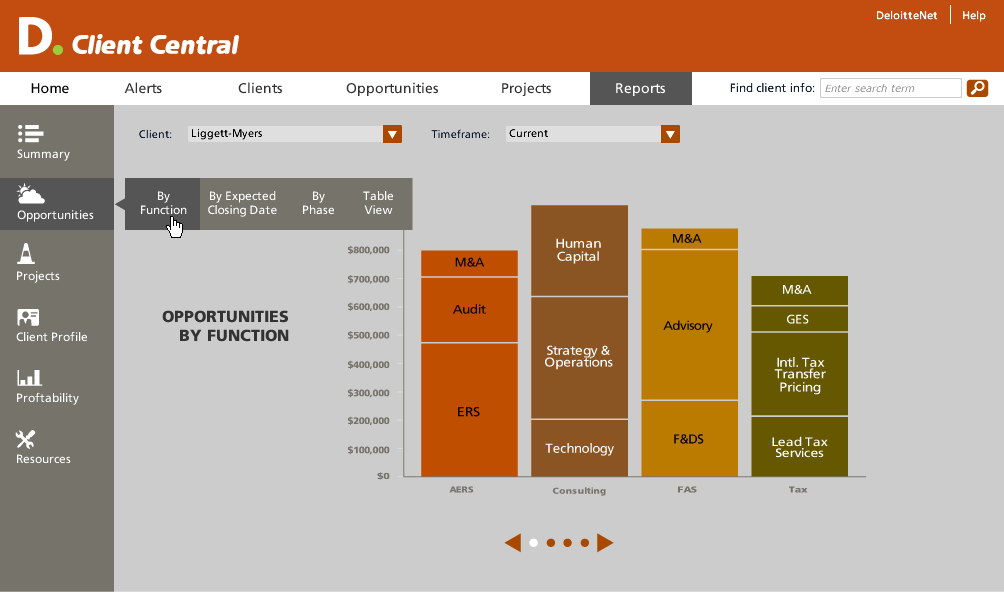Go to previous chart with left arrow
Viewport: 1004px width, 592px height.
tap(512, 543)
